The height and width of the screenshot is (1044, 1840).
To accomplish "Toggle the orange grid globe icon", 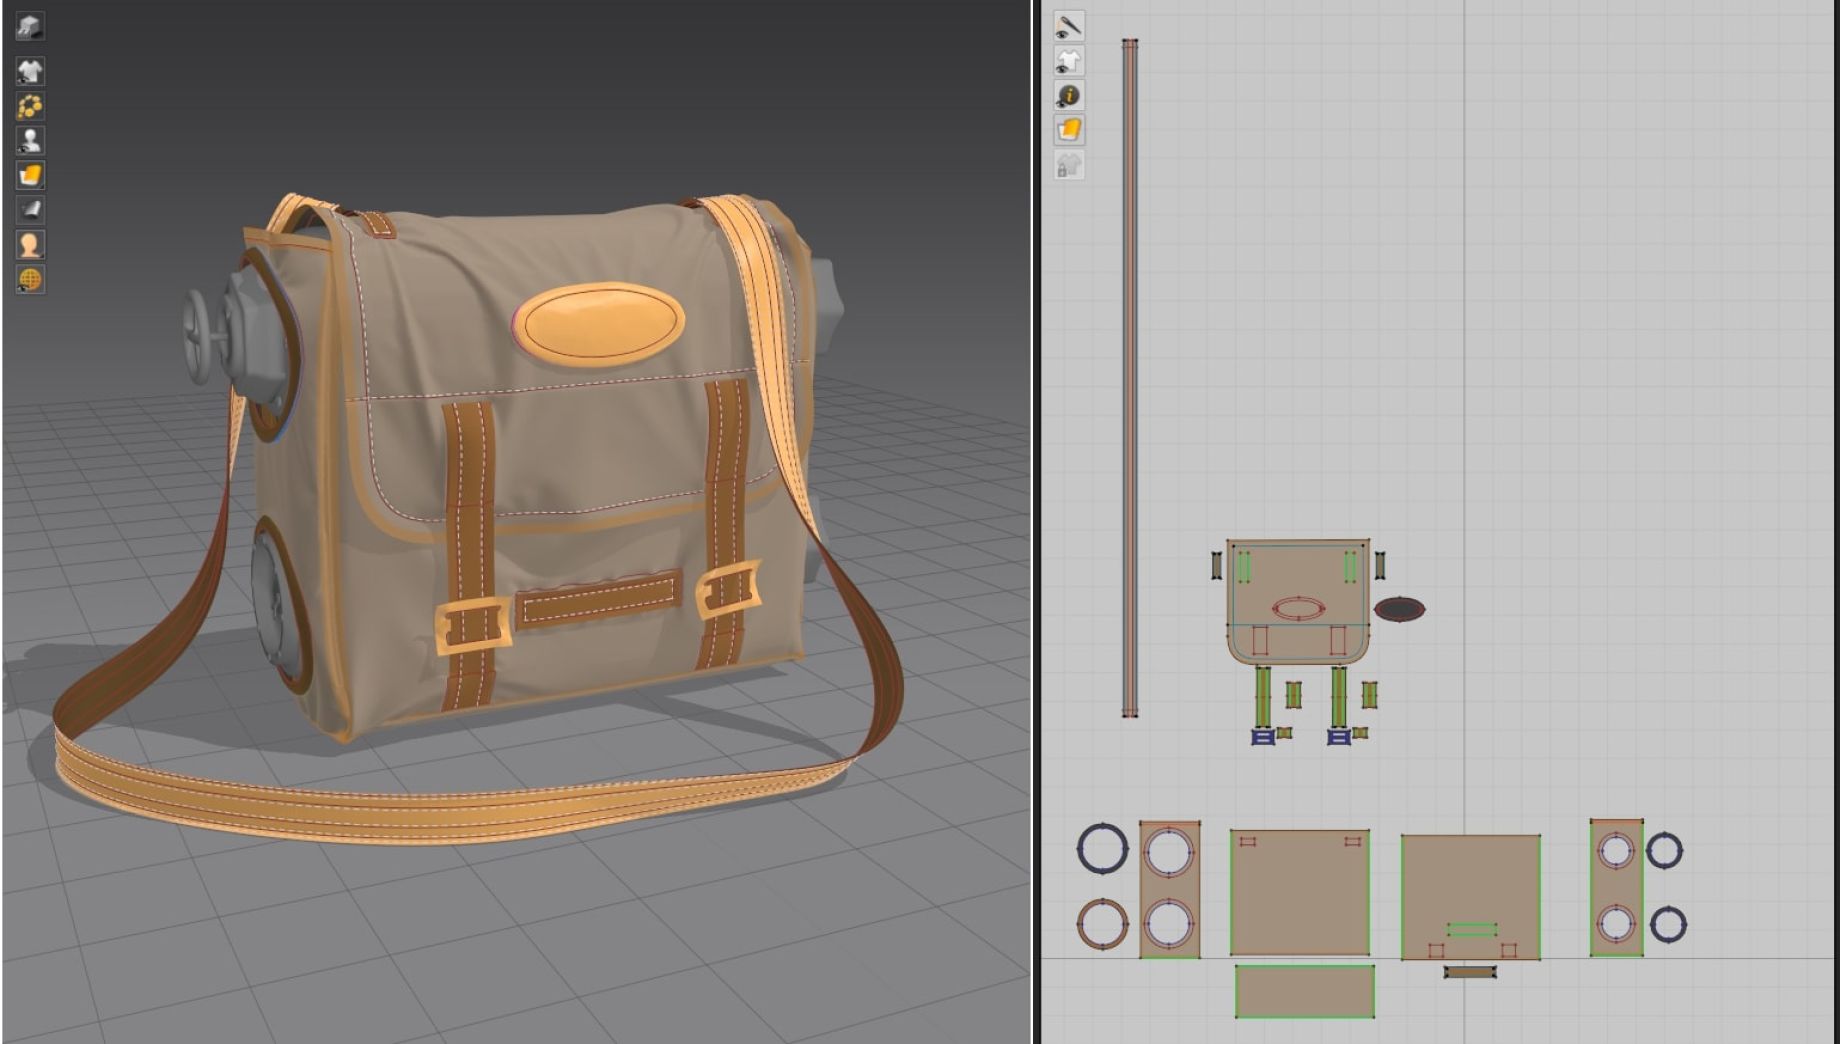I will click(30, 279).
